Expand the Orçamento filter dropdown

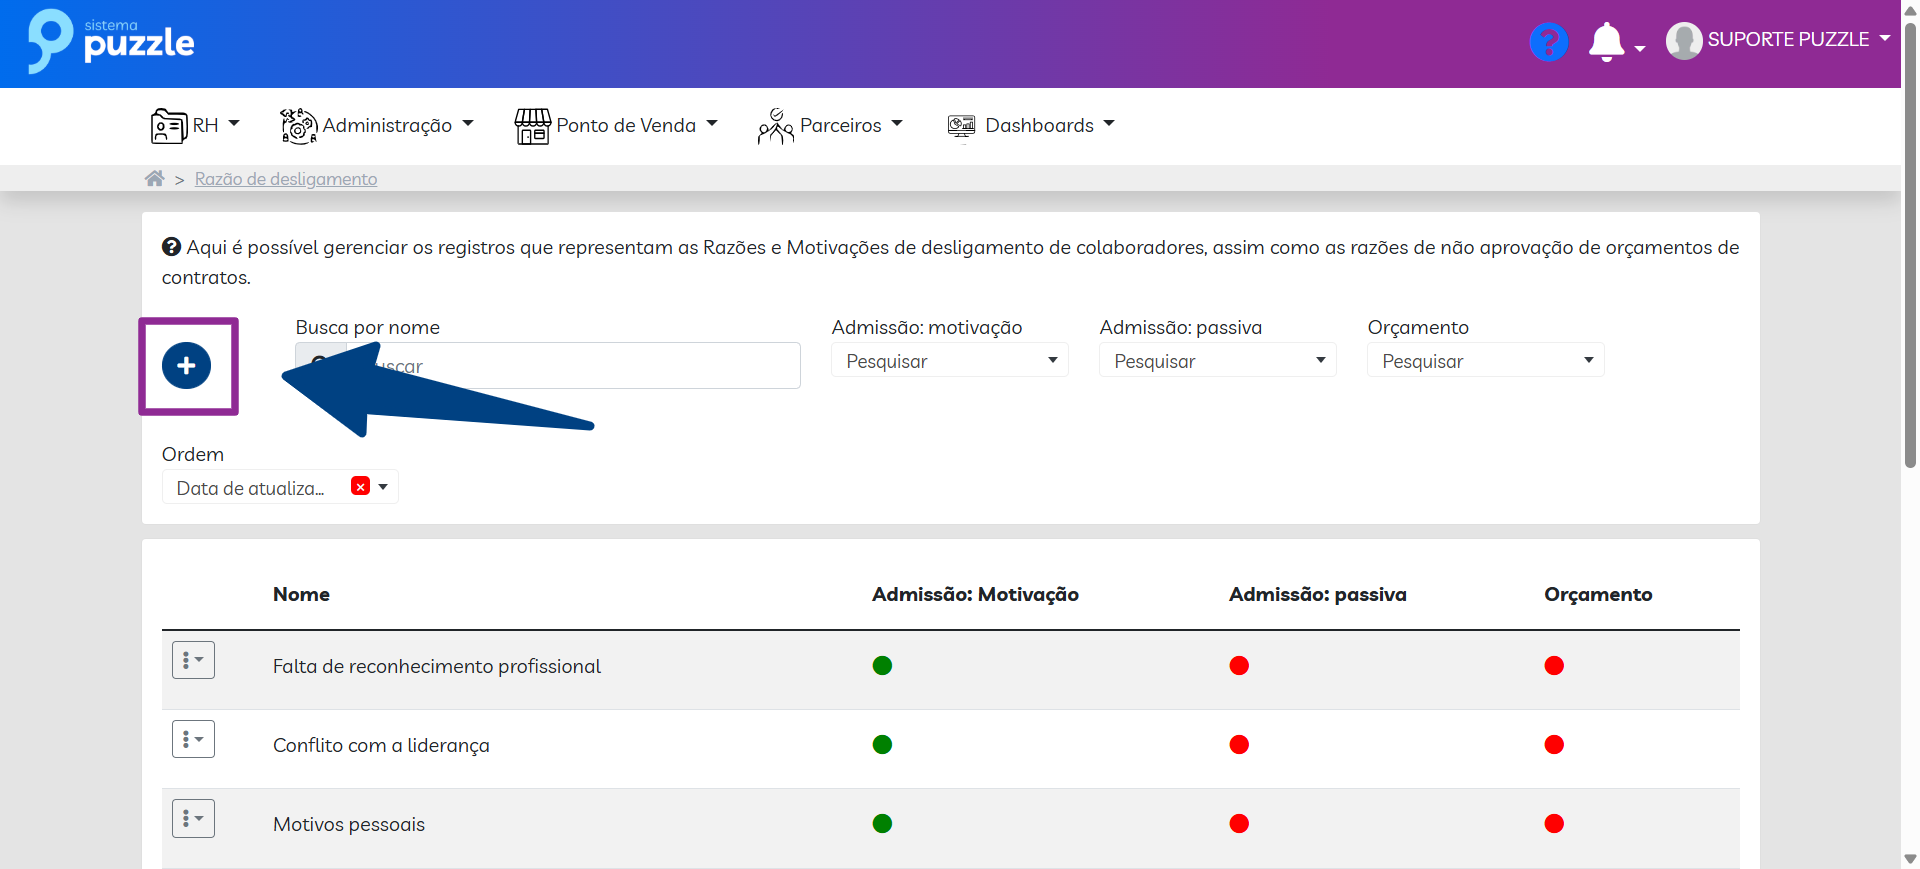coord(1485,361)
